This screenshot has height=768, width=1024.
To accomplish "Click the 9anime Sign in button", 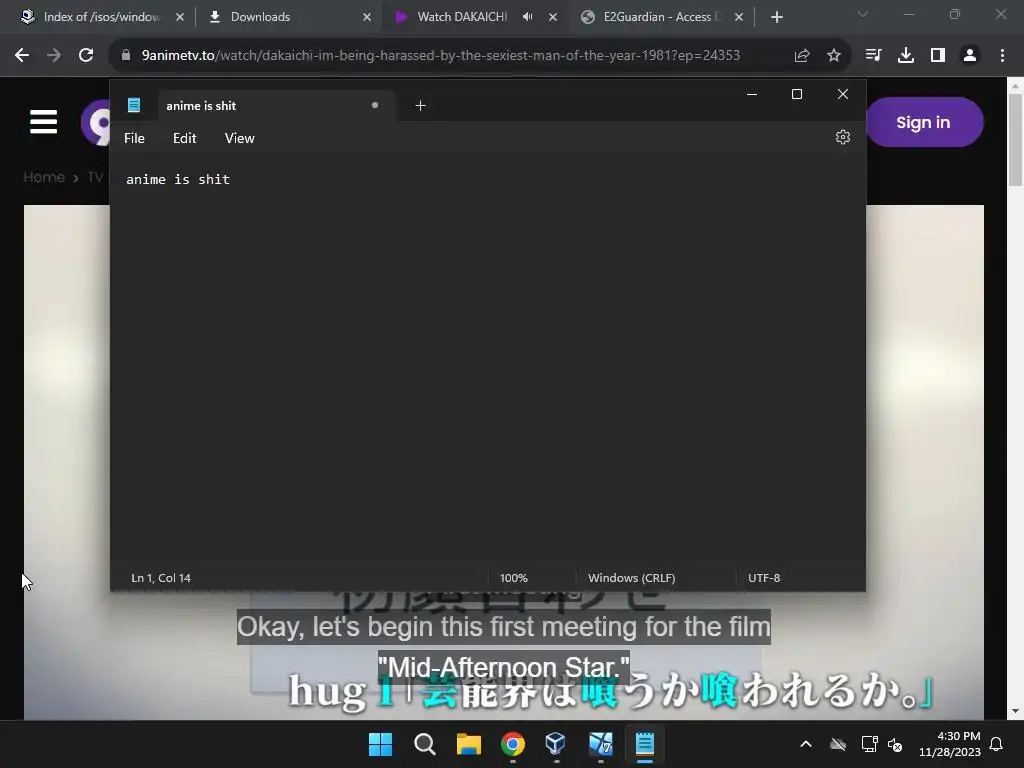I will (923, 122).
